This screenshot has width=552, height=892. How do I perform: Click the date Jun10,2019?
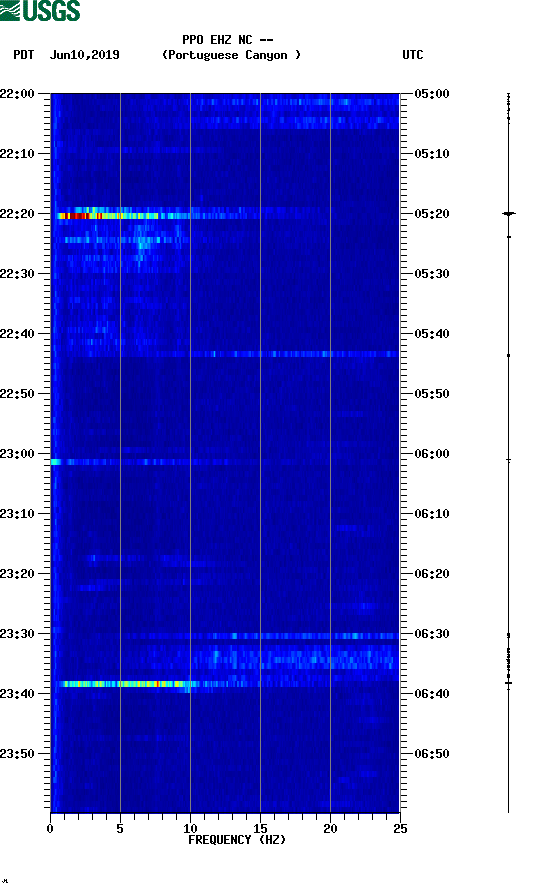(x=85, y=55)
